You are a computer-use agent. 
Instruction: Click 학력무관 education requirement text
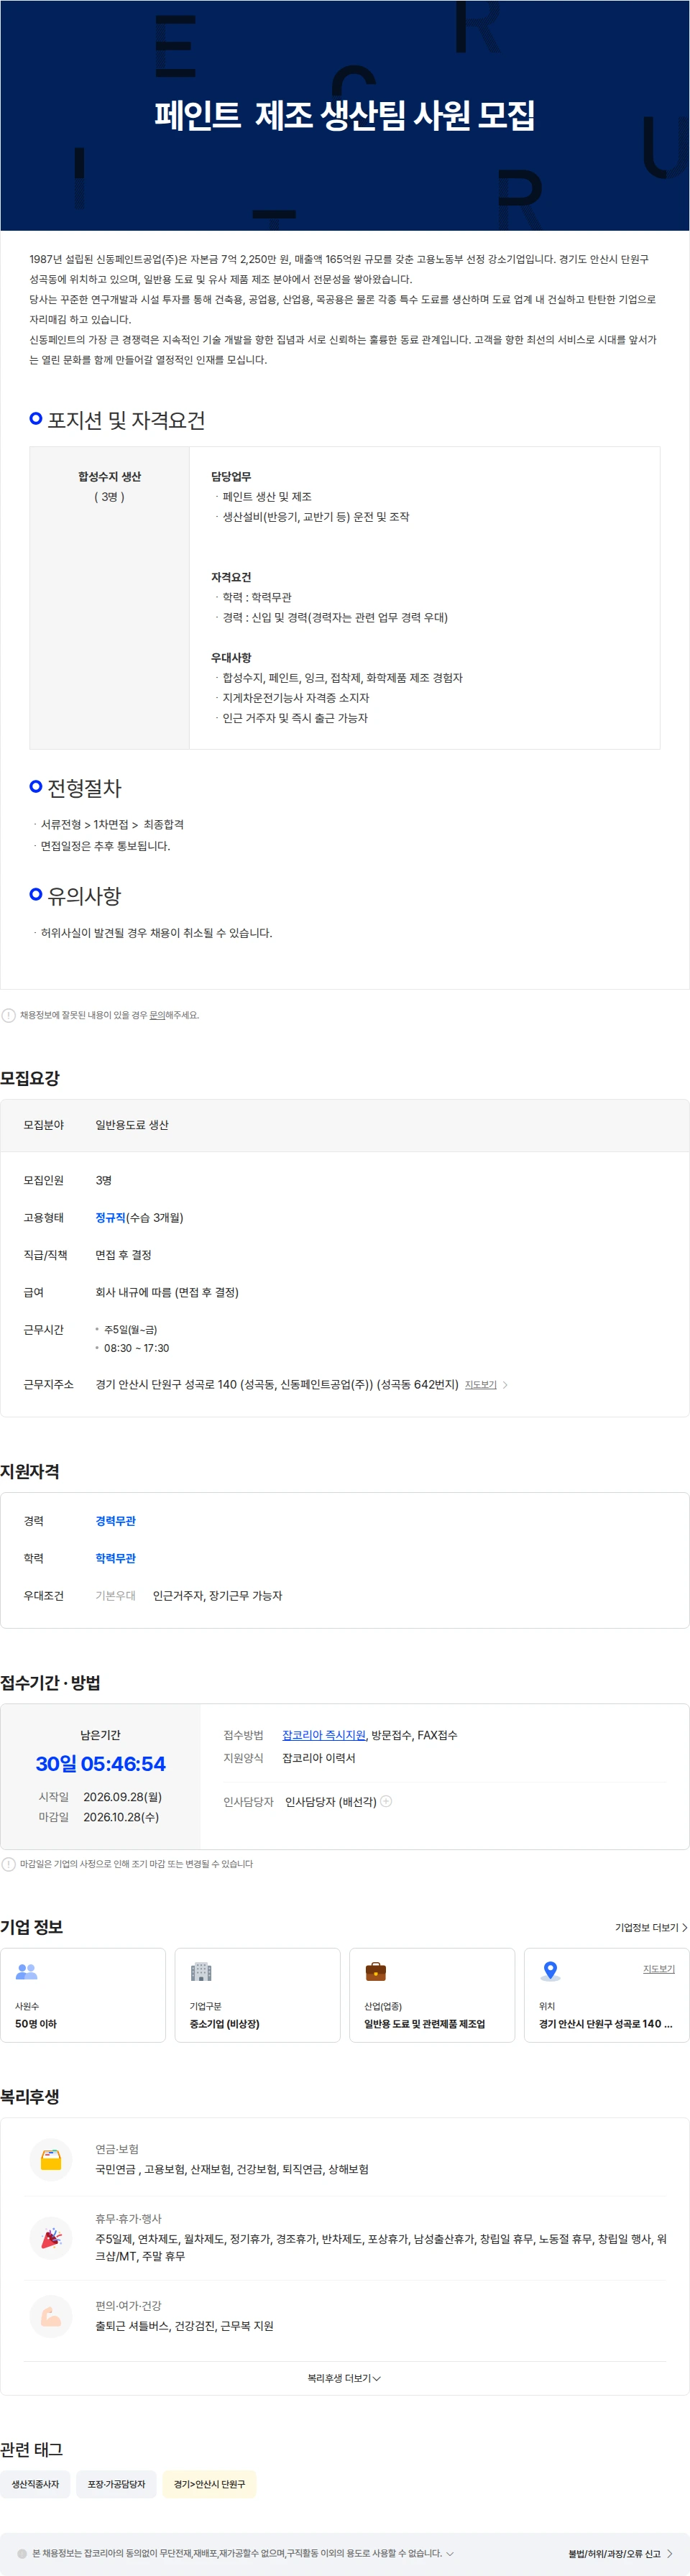tap(115, 1558)
